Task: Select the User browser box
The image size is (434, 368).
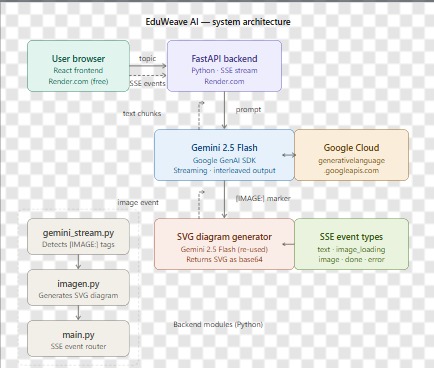Action: [x=78, y=66]
